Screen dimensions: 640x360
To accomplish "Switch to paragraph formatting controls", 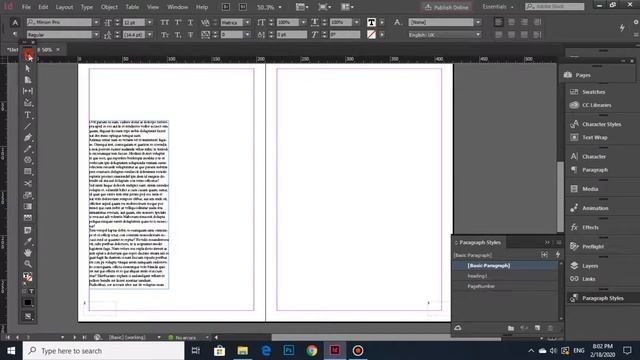I will tap(15, 35).
